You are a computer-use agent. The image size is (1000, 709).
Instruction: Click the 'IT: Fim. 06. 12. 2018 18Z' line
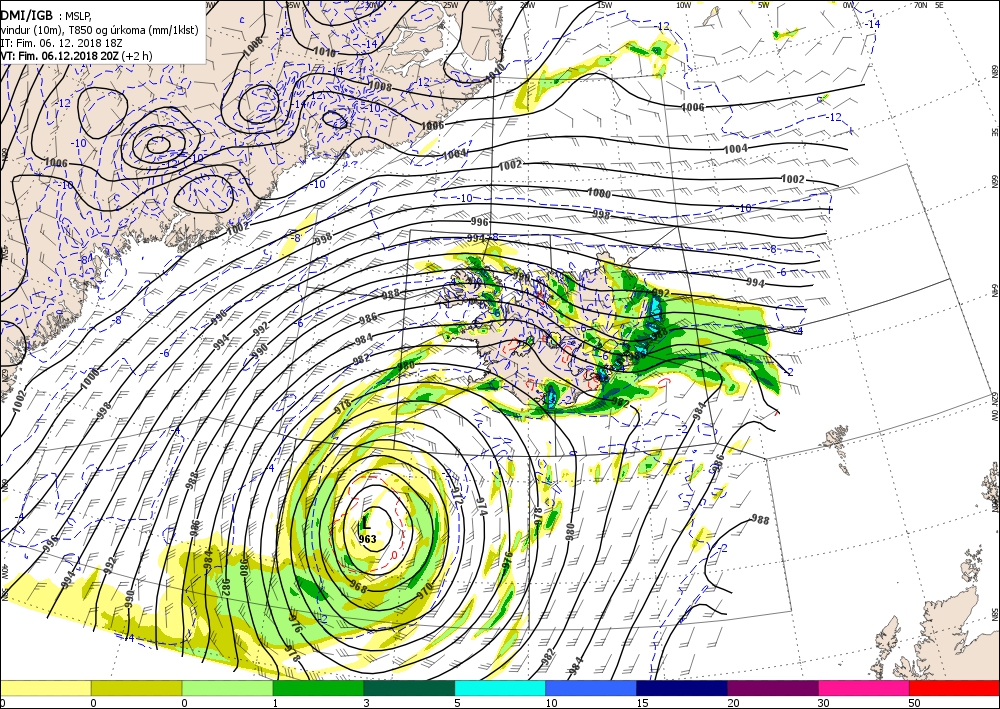61,43
